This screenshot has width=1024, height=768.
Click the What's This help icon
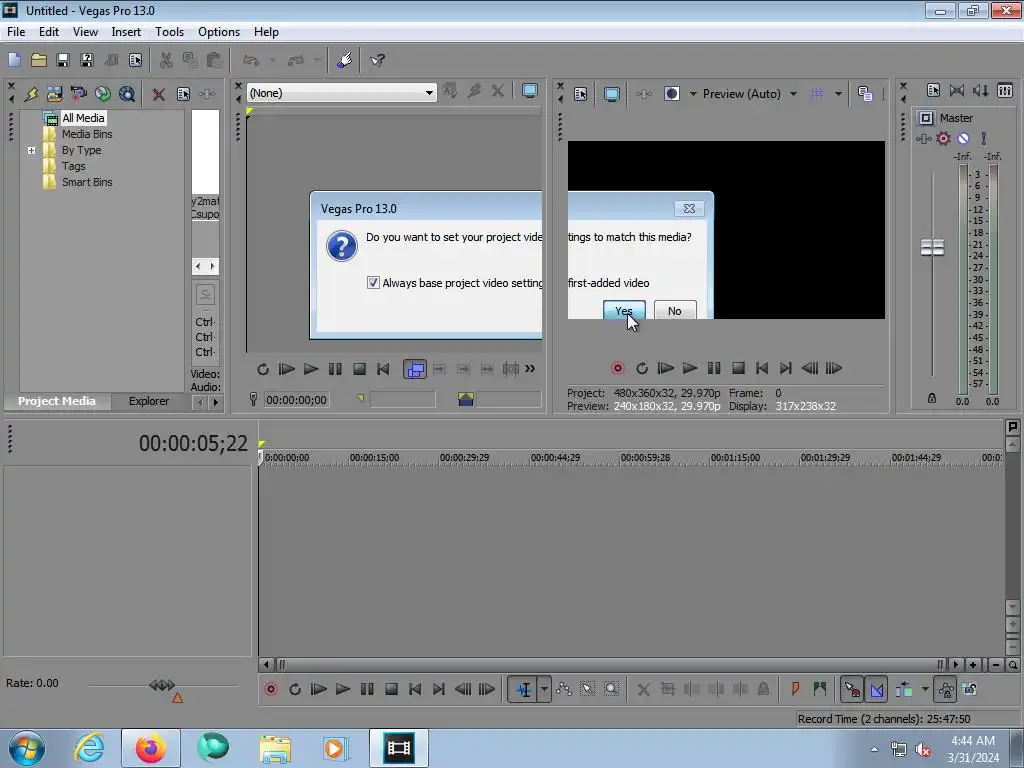pyautogui.click(x=377, y=60)
